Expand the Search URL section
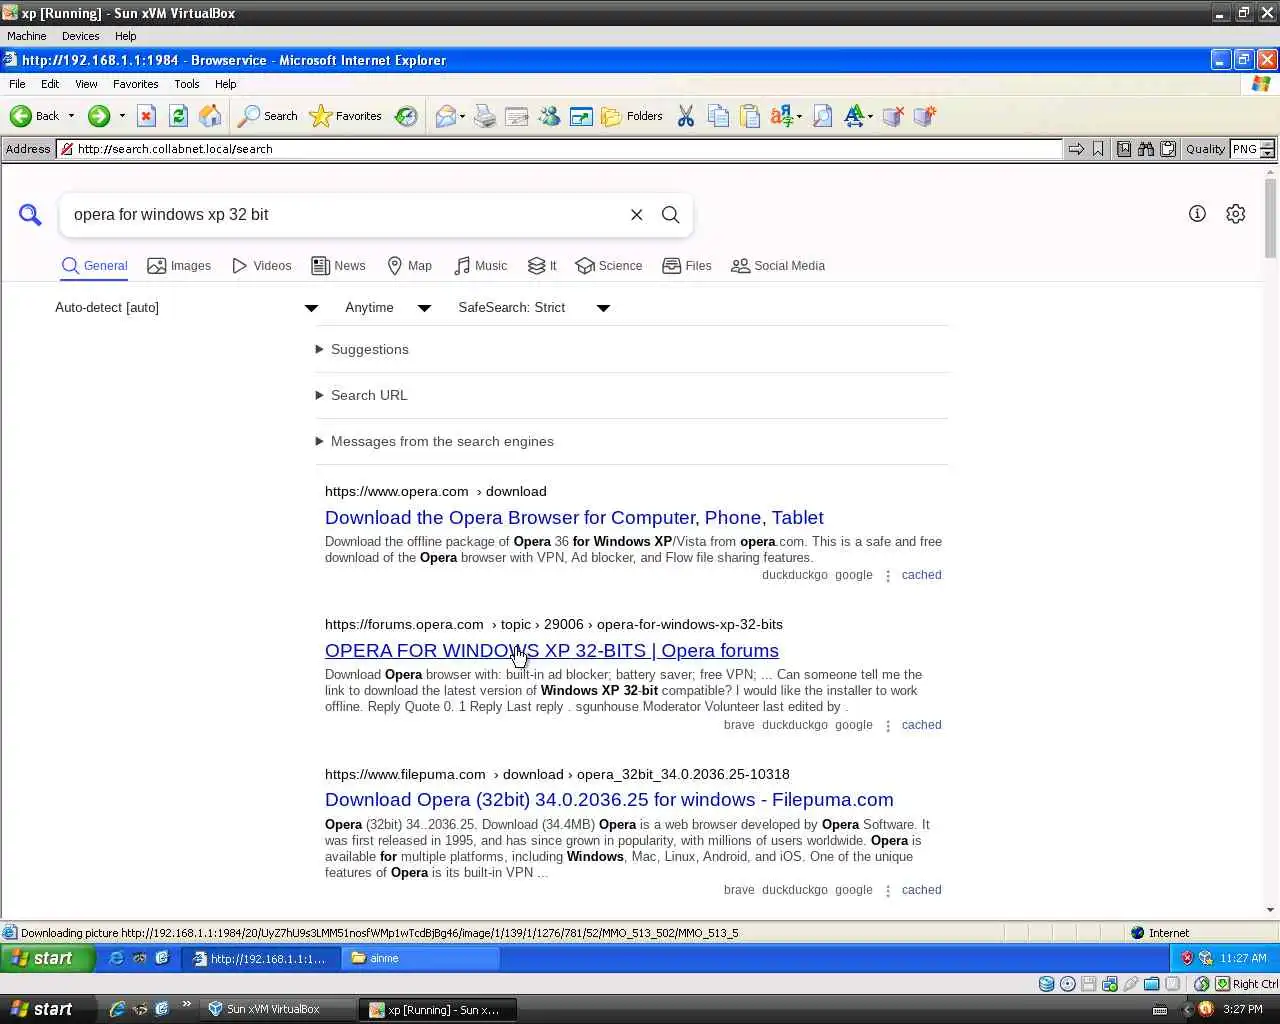Screen dimensions: 1280x1024 (361, 396)
